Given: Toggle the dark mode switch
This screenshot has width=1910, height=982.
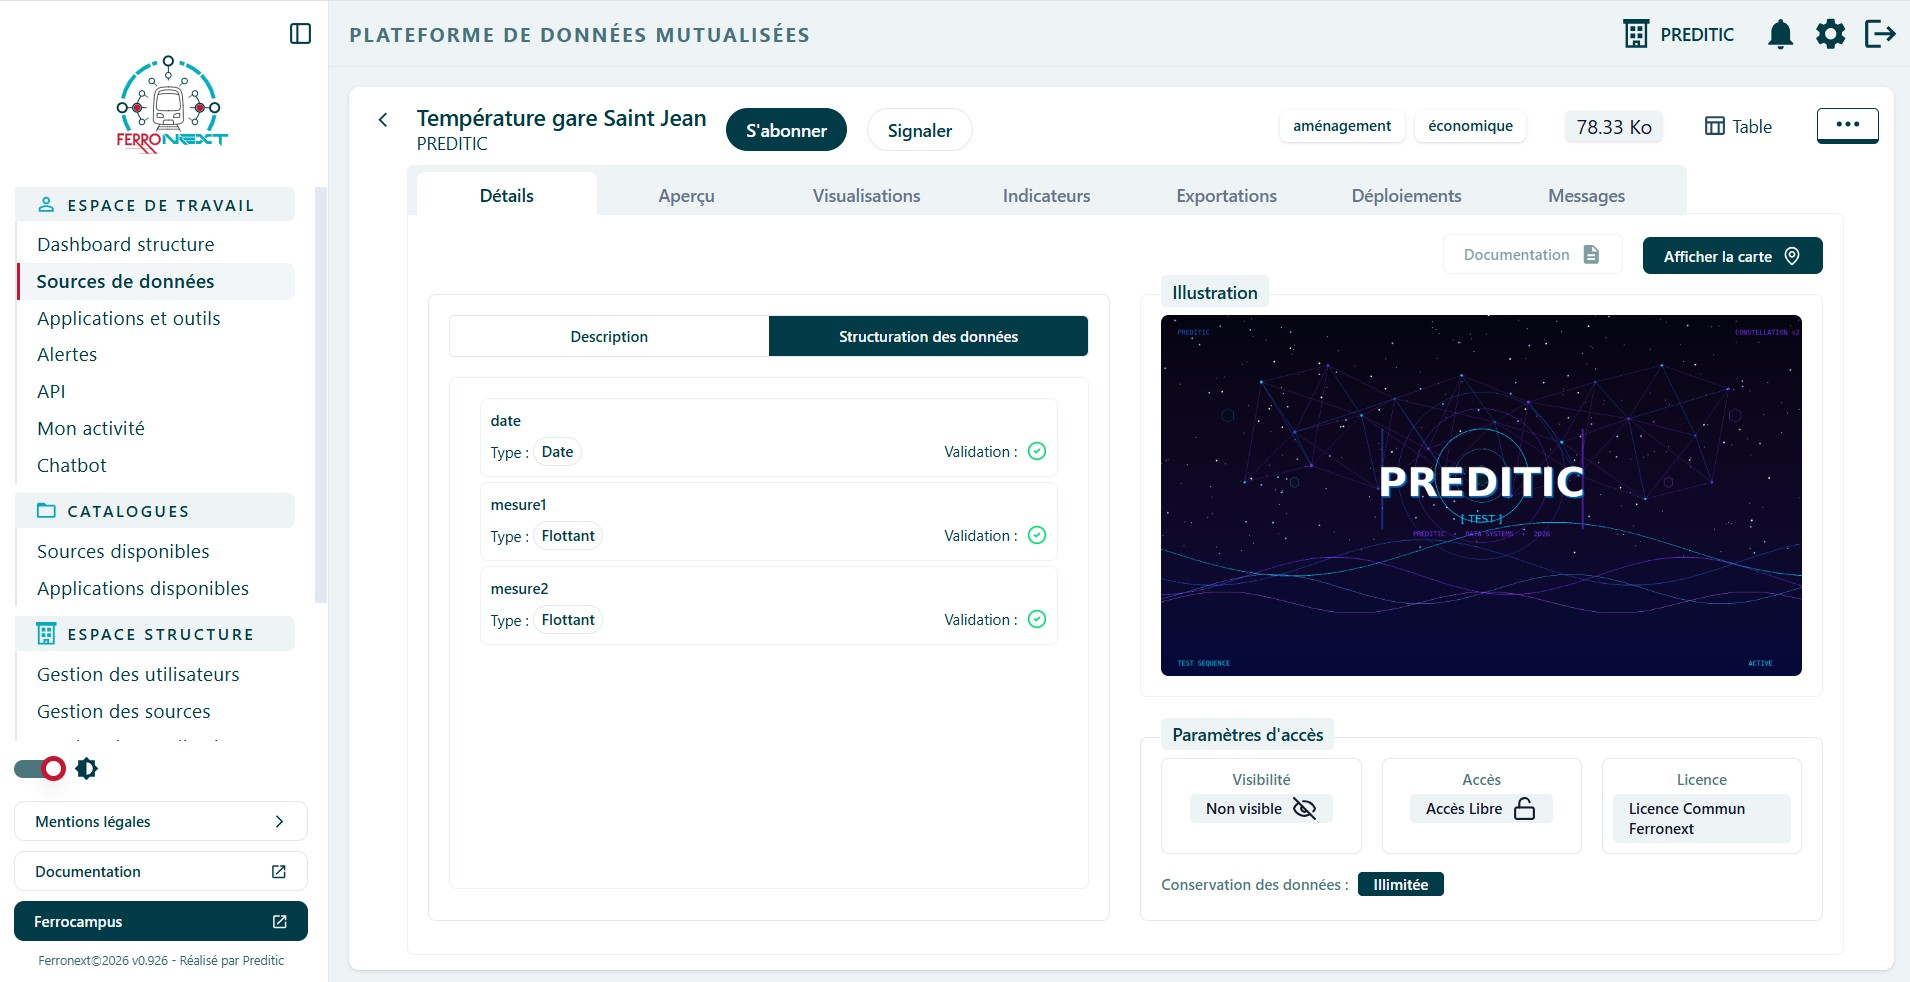Looking at the screenshot, I should click(40, 768).
